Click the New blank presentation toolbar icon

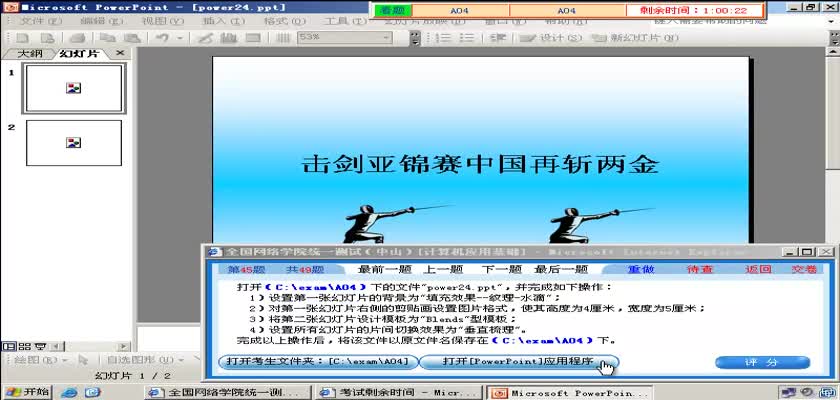click(x=22, y=38)
